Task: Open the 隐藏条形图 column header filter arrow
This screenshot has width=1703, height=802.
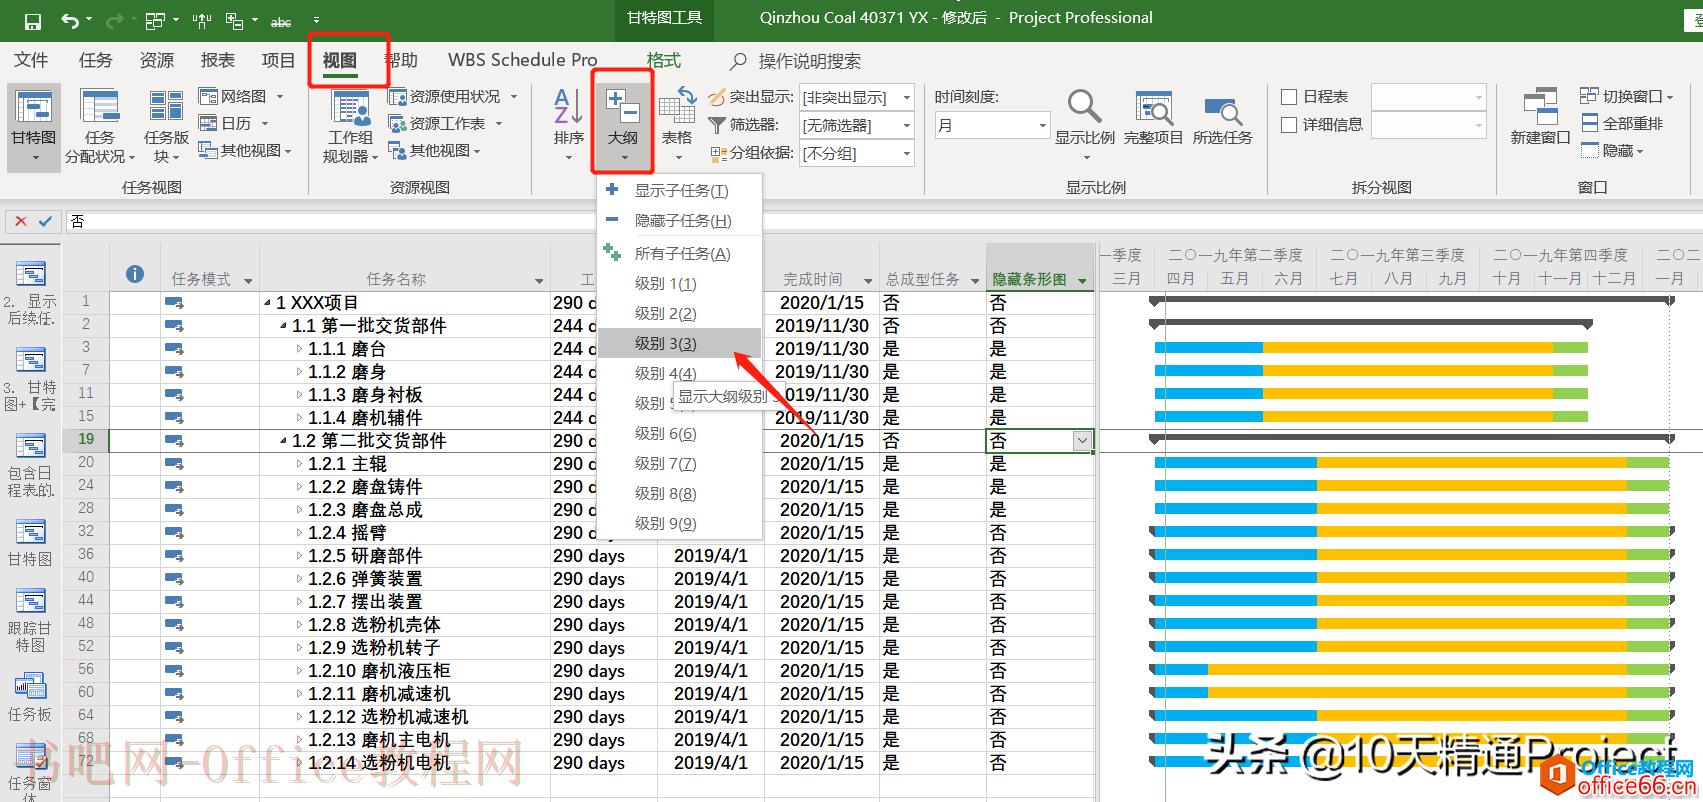Action: pos(1082,281)
